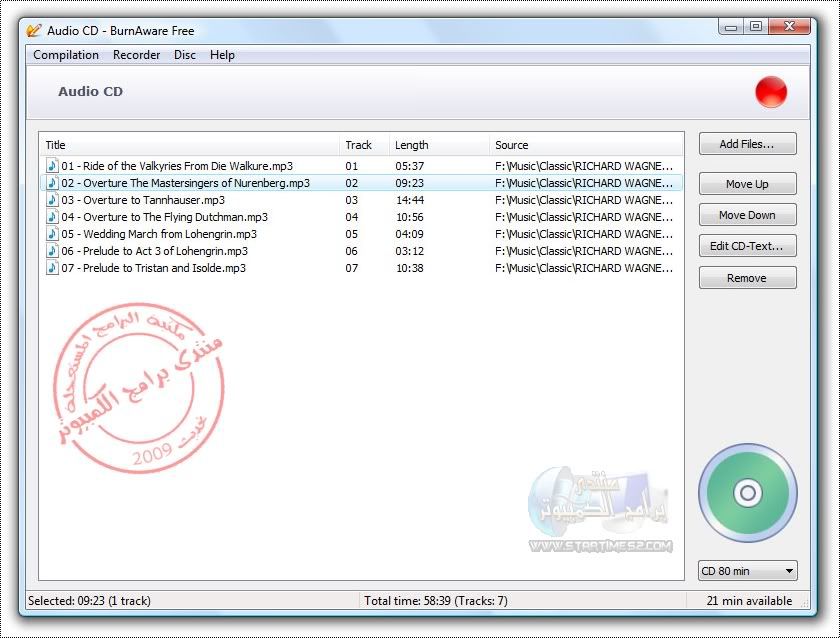Click the green disc capacity gauge
Screen dimensions: 840x638
click(747, 493)
